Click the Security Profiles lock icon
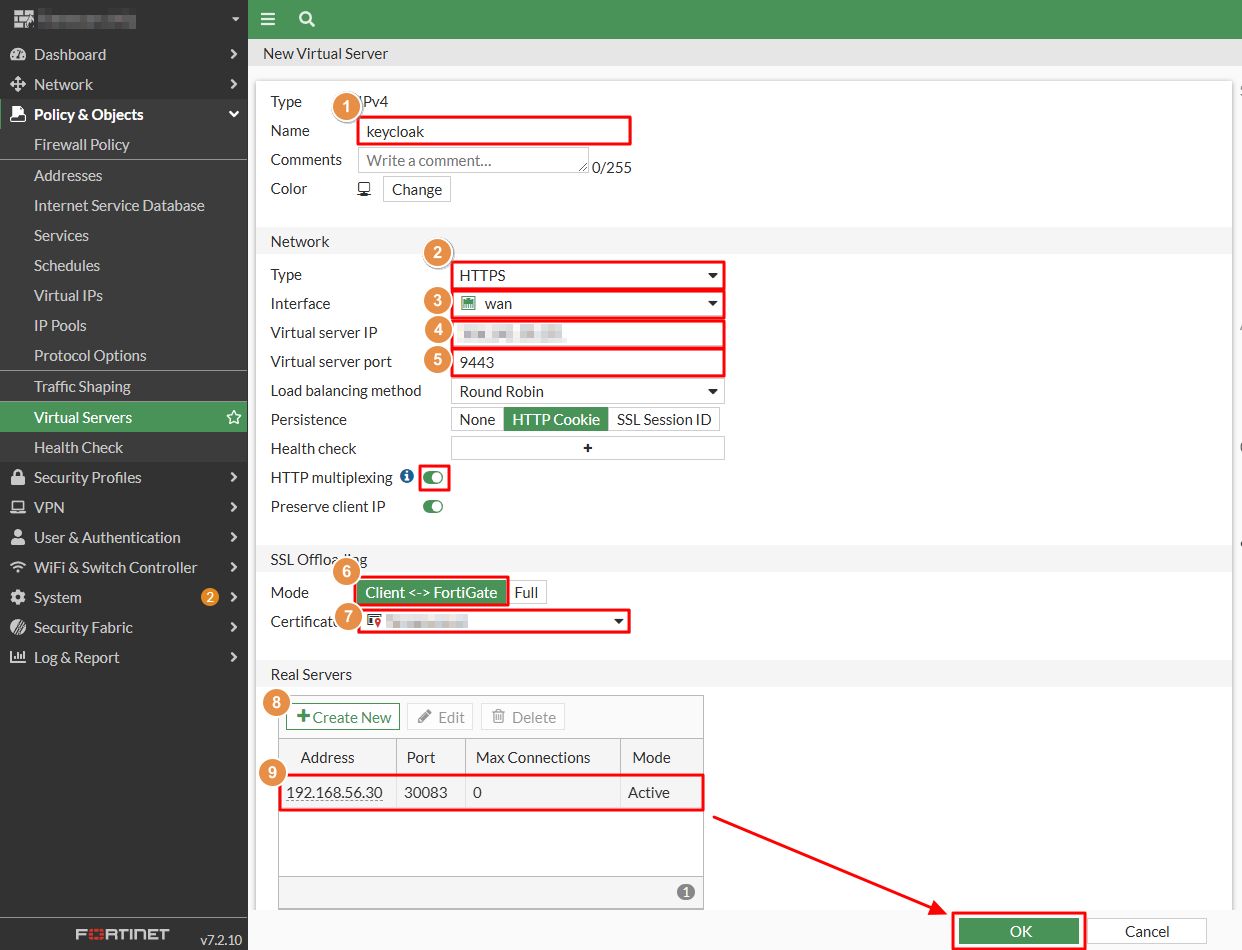 (x=17, y=477)
